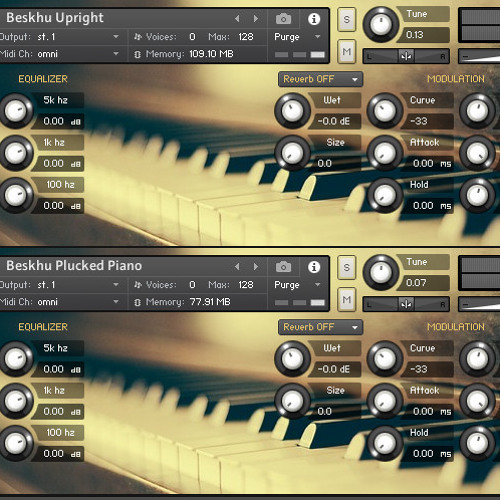This screenshot has height=500, width=500.
Task: Click Max voices 128 on Beskhu Upright
Action: [246, 37]
